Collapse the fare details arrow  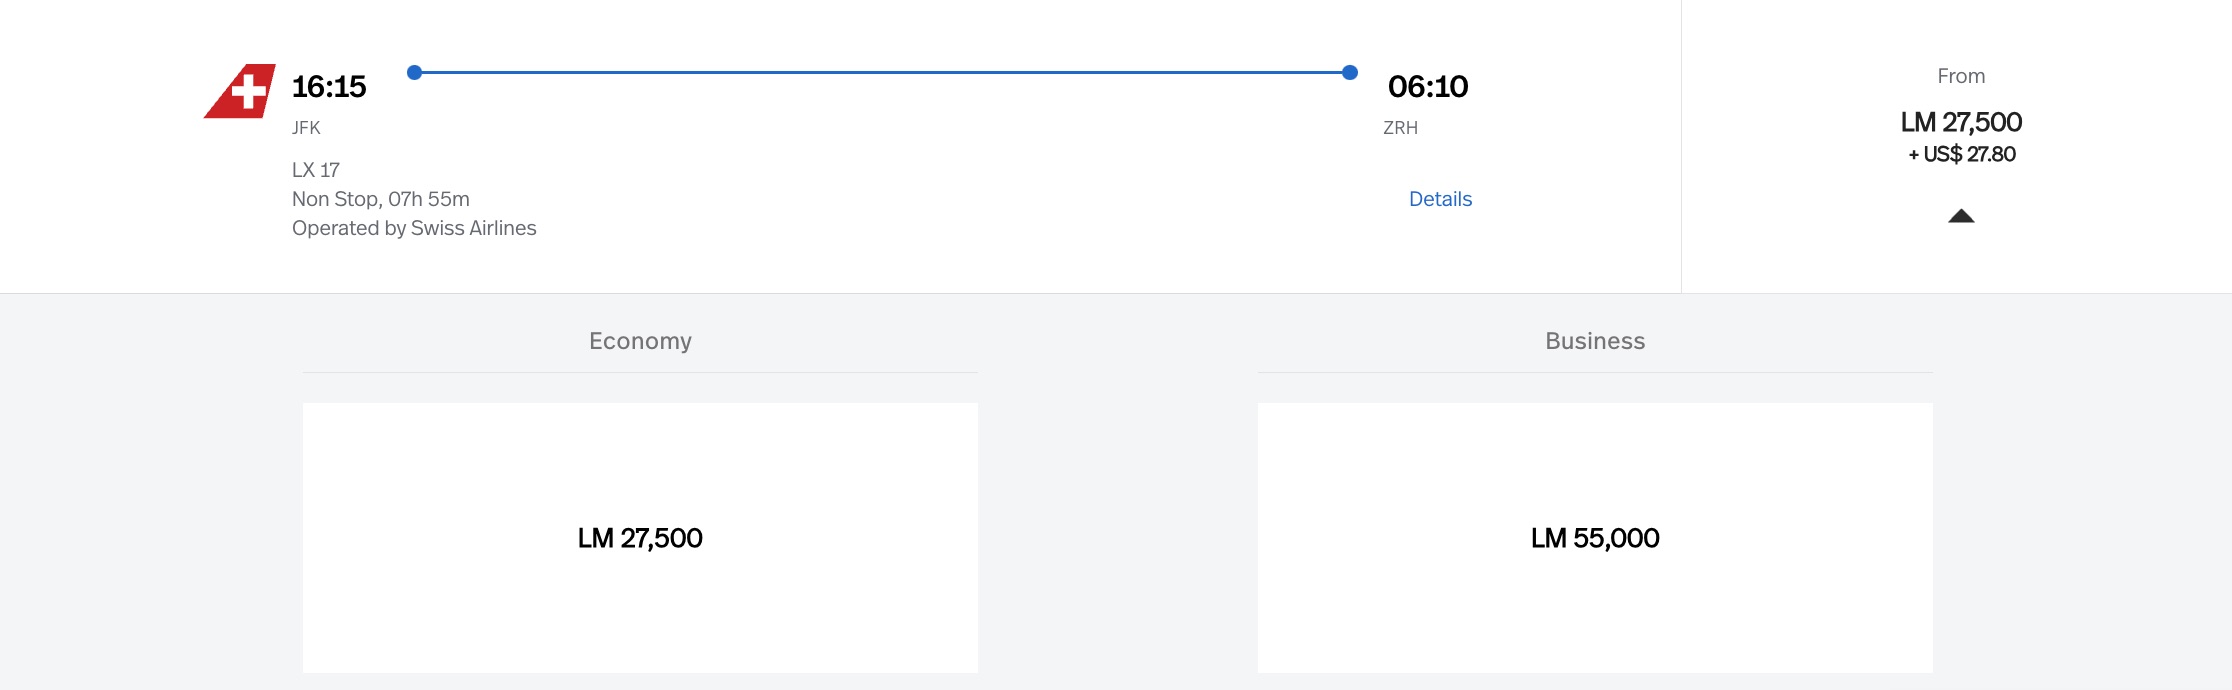[x=1961, y=216]
